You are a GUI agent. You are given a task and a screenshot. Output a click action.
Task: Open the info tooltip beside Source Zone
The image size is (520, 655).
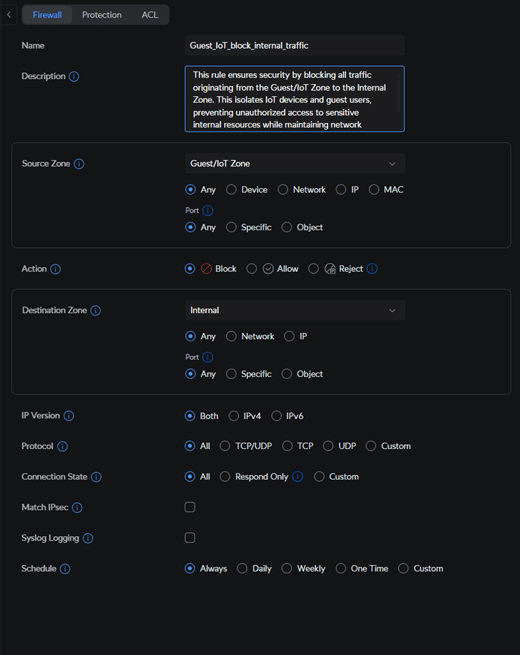(x=79, y=164)
